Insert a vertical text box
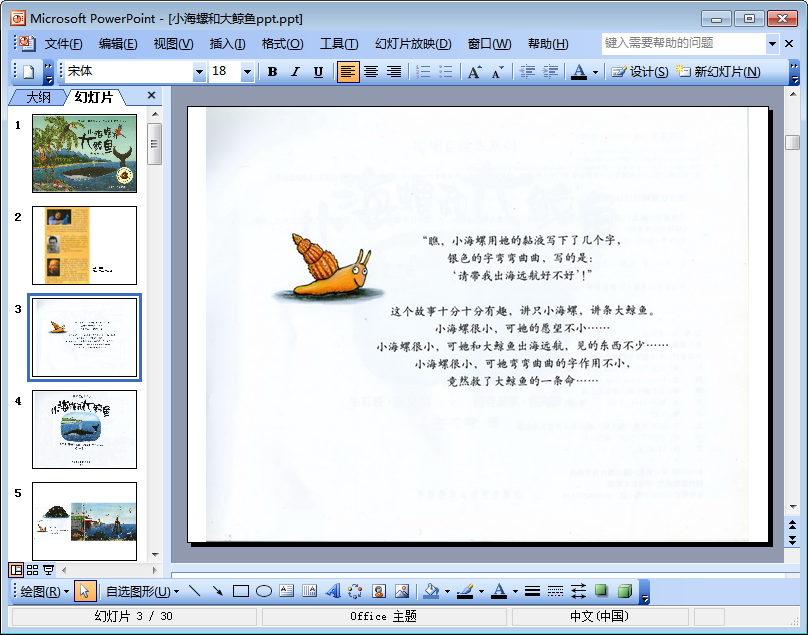 tap(309, 591)
